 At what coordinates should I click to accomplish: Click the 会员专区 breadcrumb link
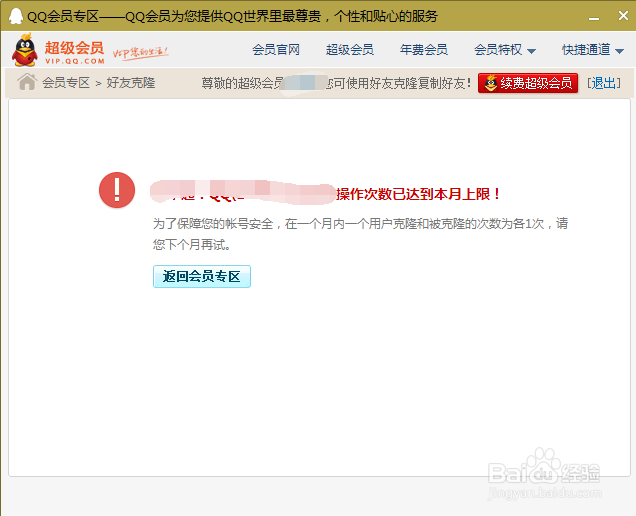click(66, 83)
